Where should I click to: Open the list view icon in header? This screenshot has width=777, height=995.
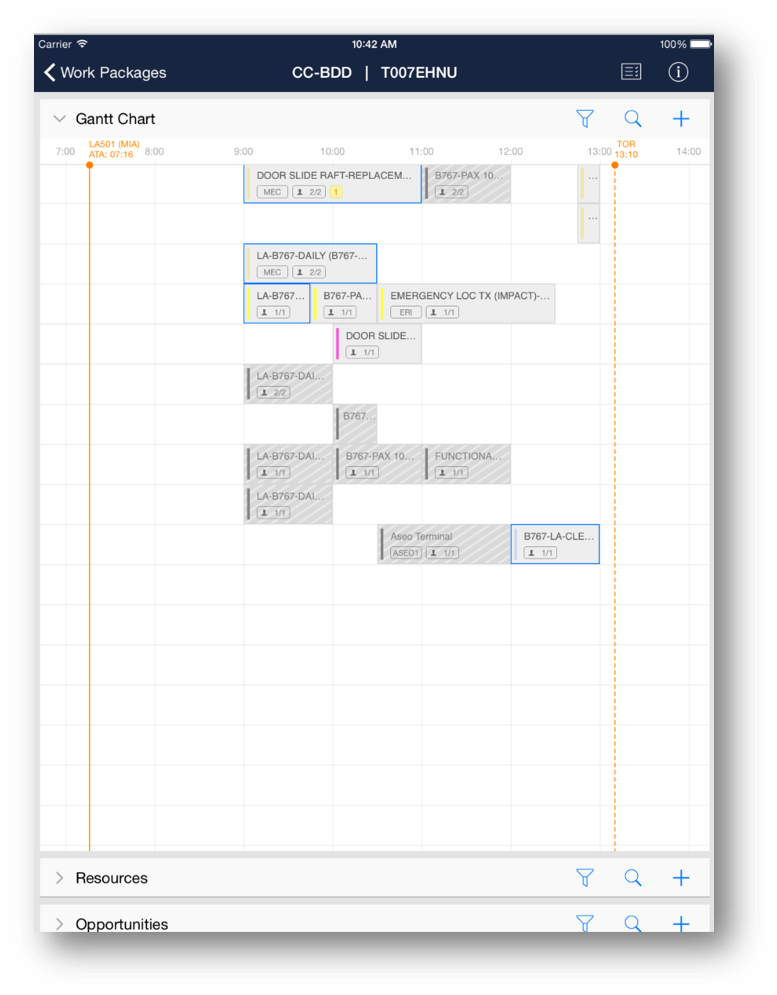[631, 72]
